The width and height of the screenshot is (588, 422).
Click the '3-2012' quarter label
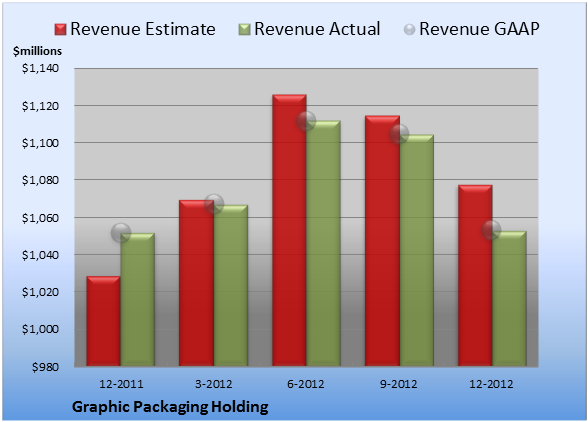point(214,384)
